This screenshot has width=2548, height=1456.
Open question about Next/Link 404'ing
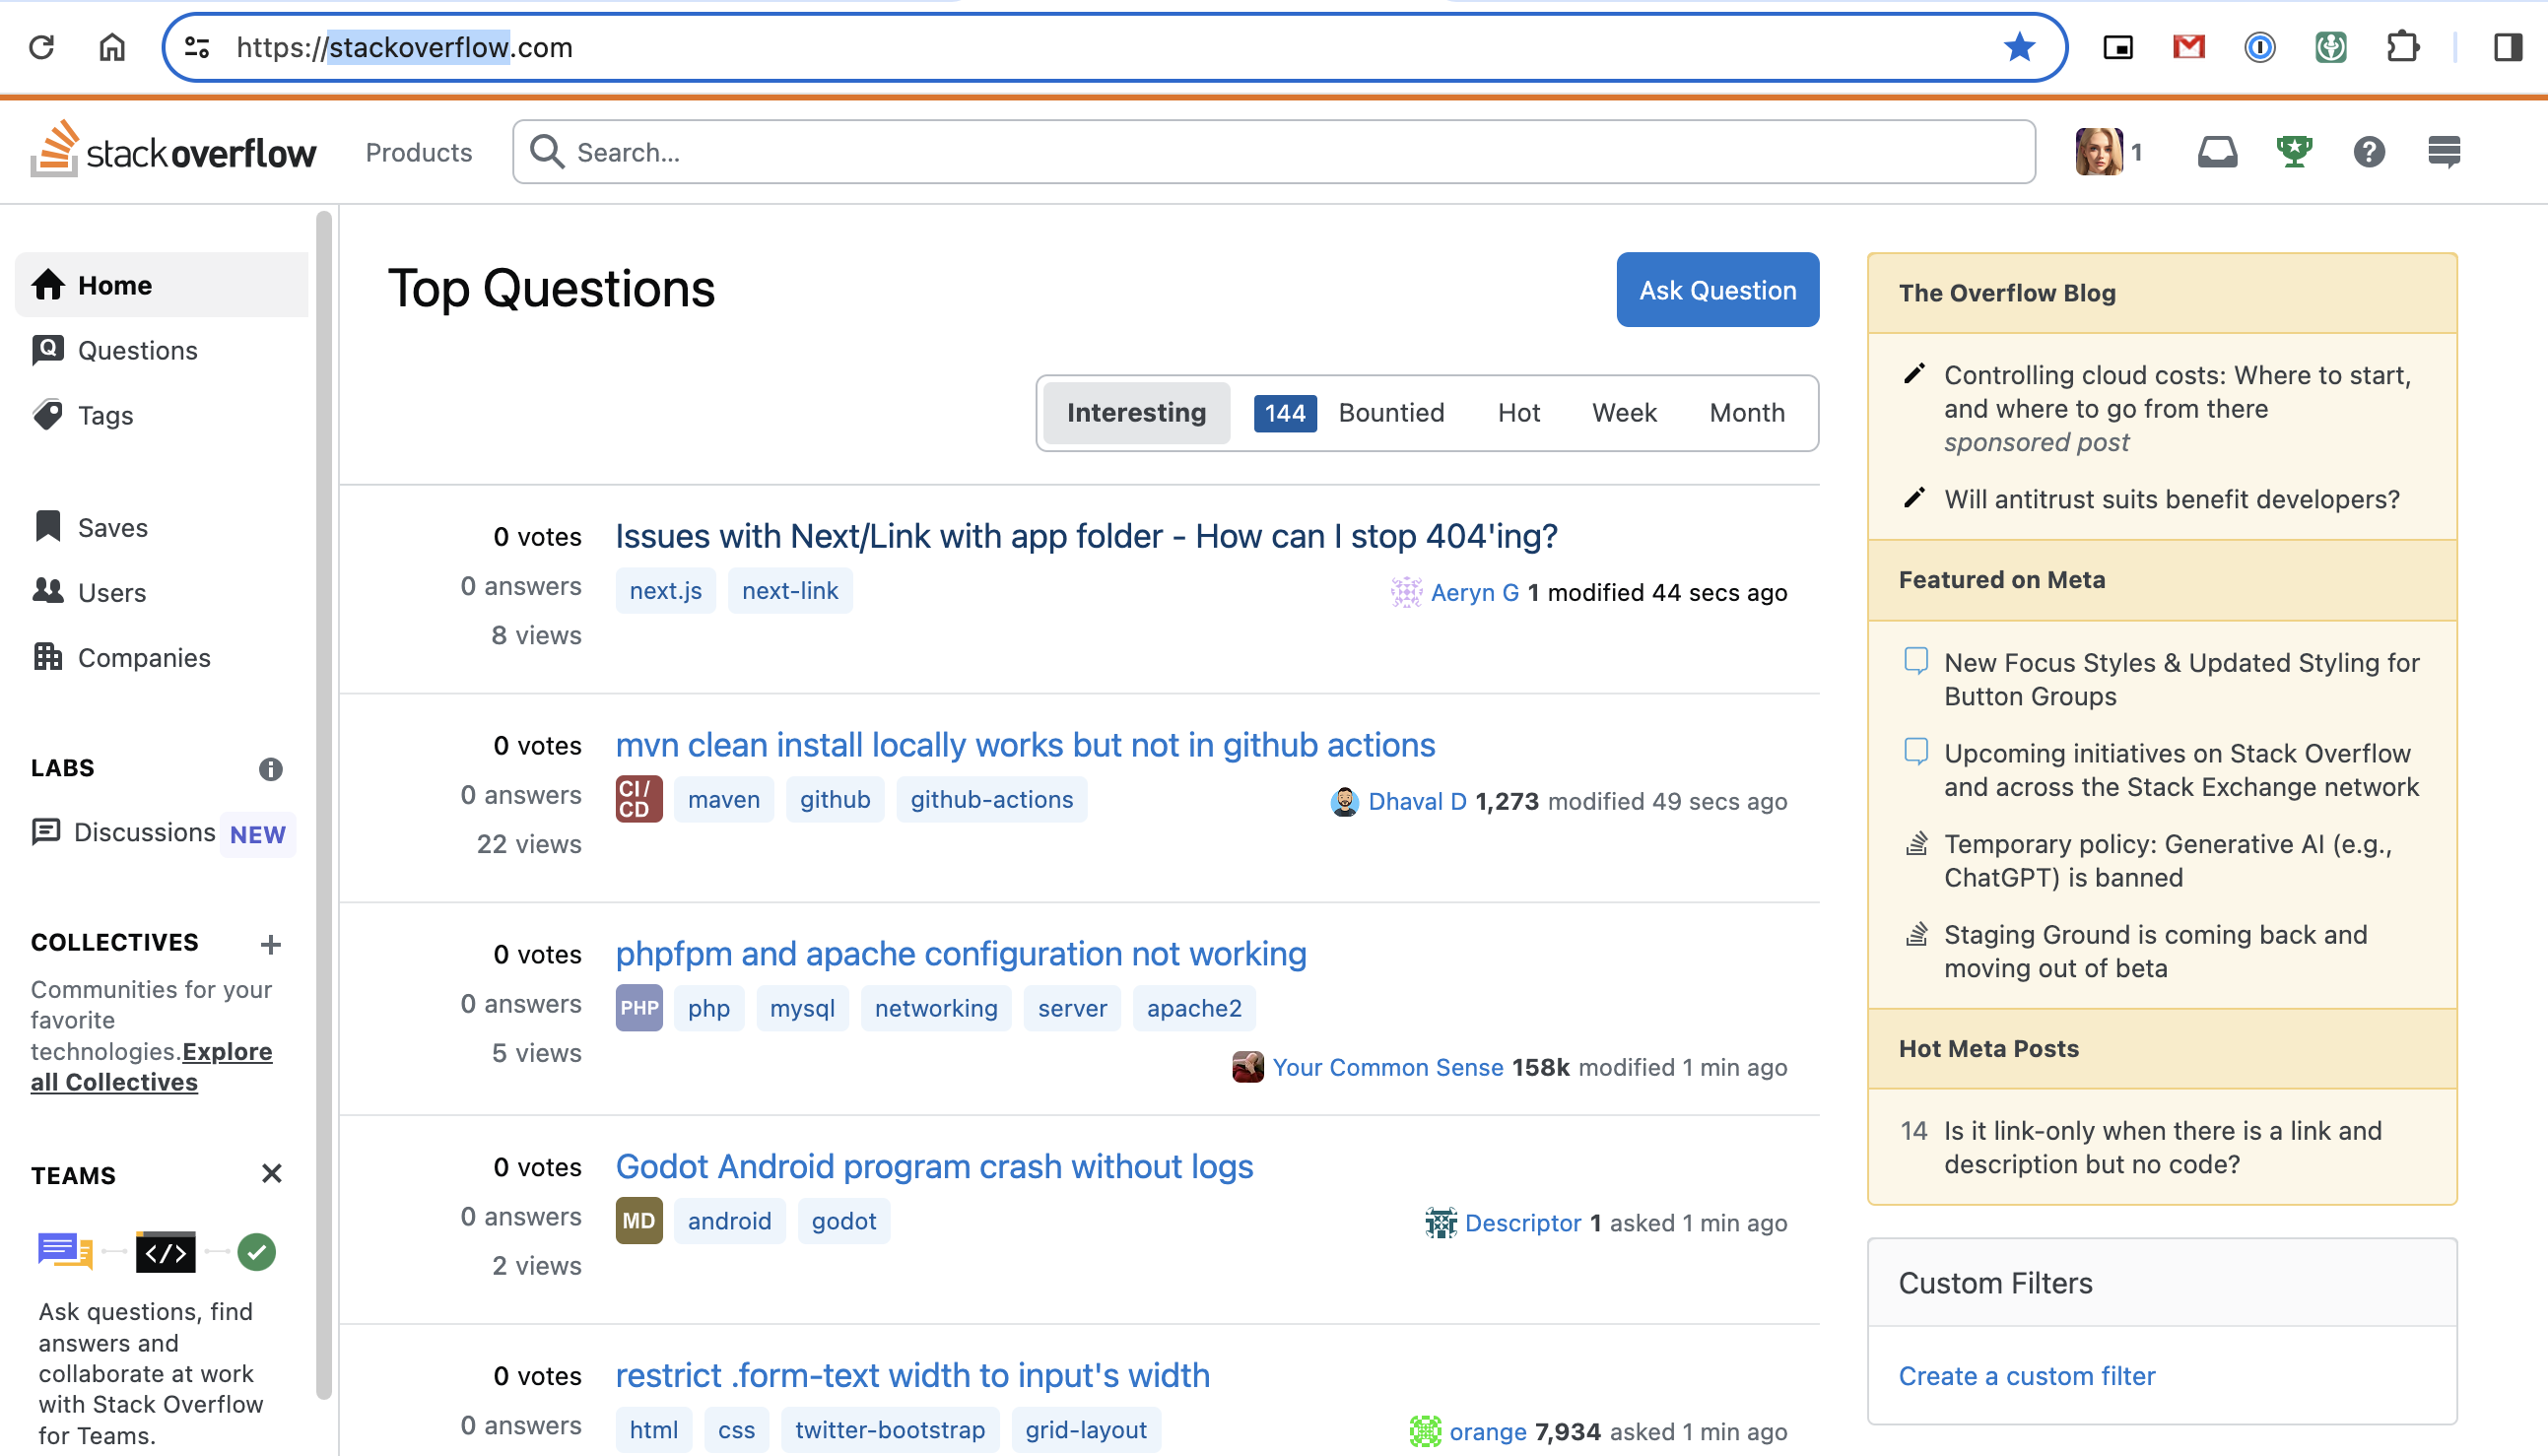[x=1086, y=537]
